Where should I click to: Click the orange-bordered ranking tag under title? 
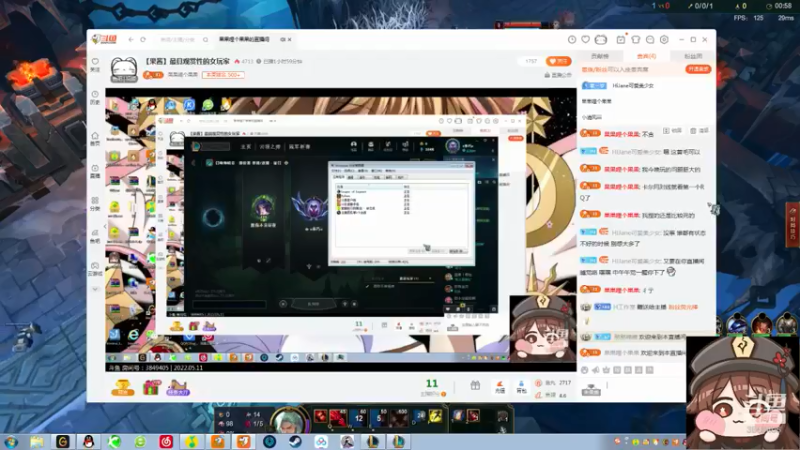point(223,74)
